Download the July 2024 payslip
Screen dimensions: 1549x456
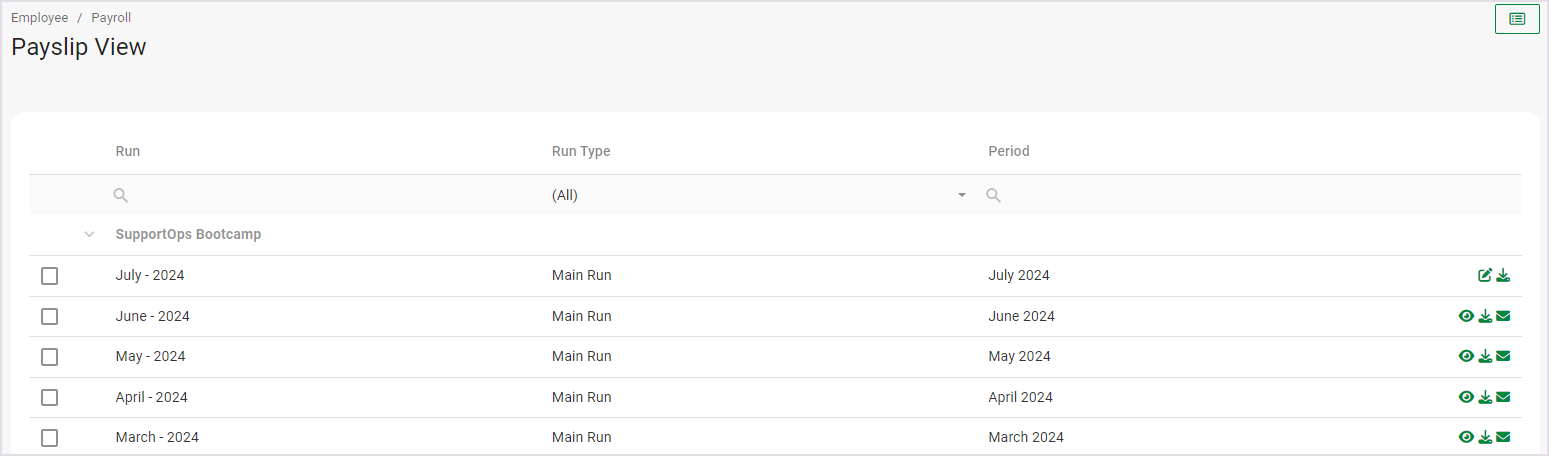point(1503,276)
